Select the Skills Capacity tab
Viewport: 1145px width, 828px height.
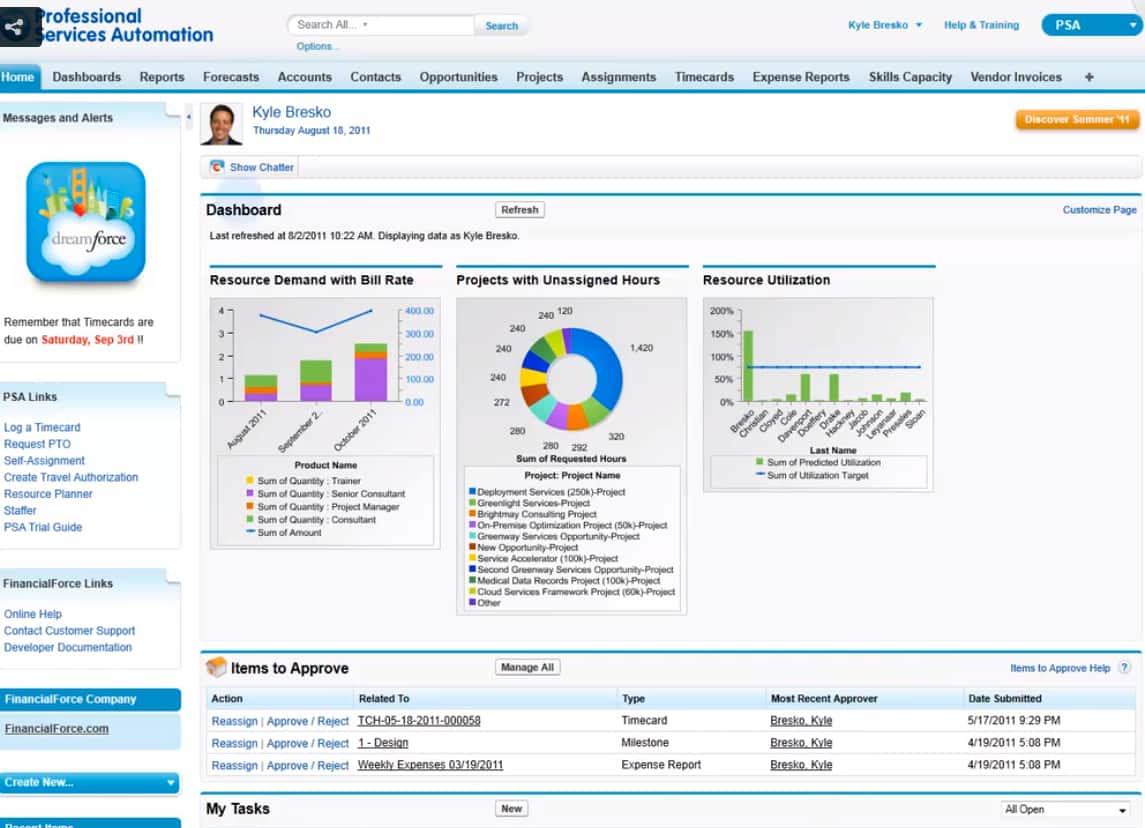pos(910,77)
